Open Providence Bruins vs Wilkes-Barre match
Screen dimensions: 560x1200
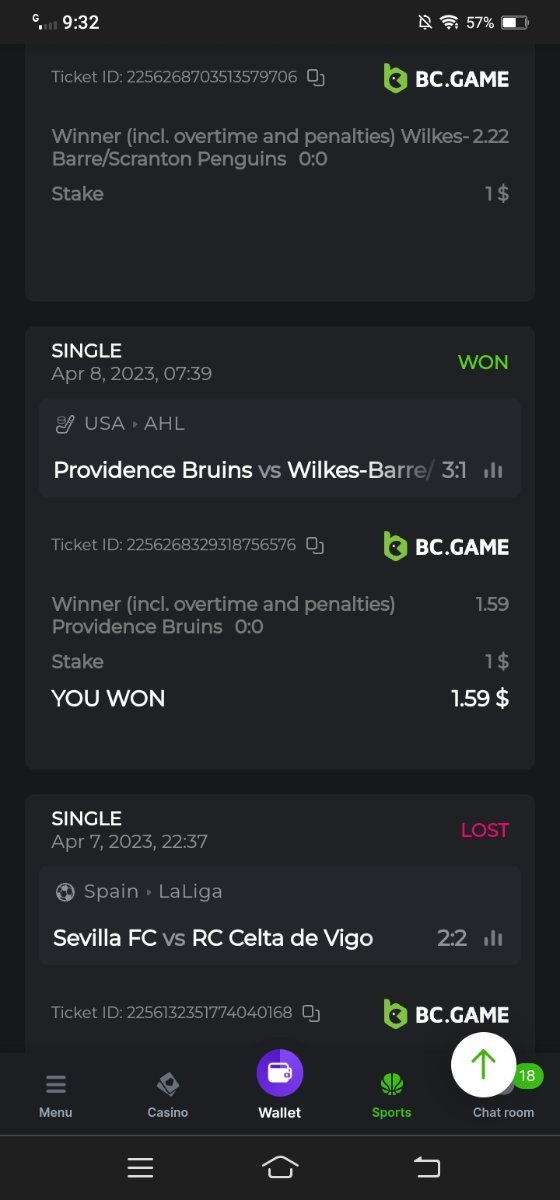pos(244,470)
